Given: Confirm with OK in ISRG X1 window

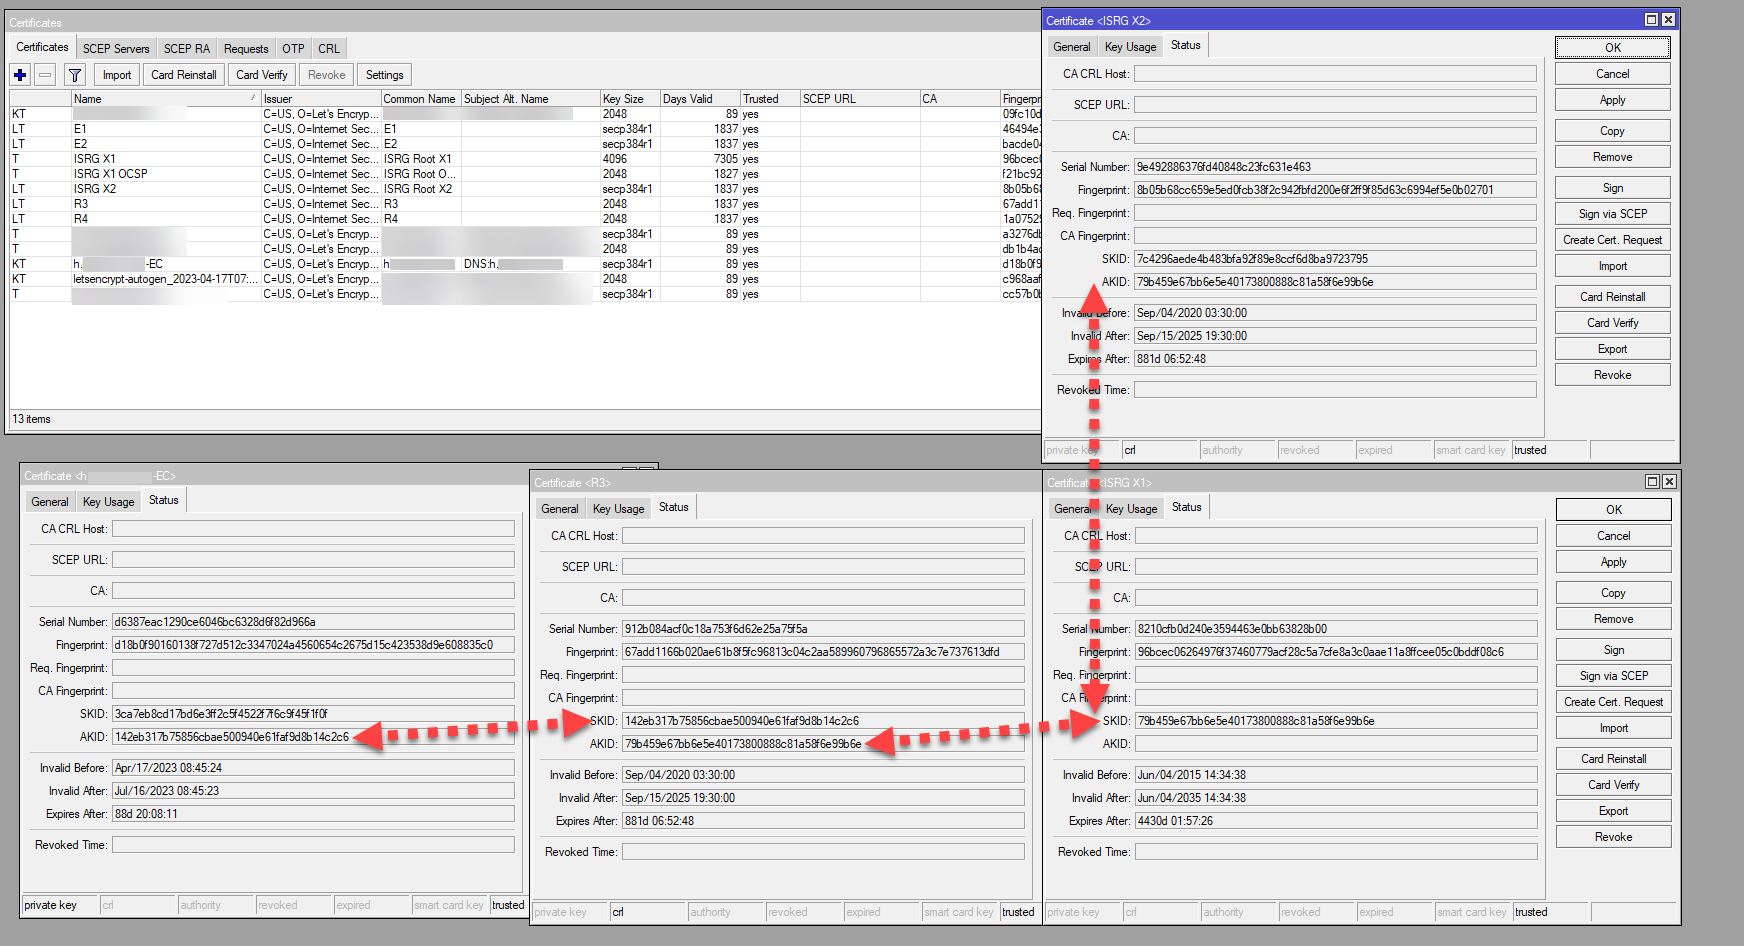Looking at the screenshot, I should click(1614, 510).
